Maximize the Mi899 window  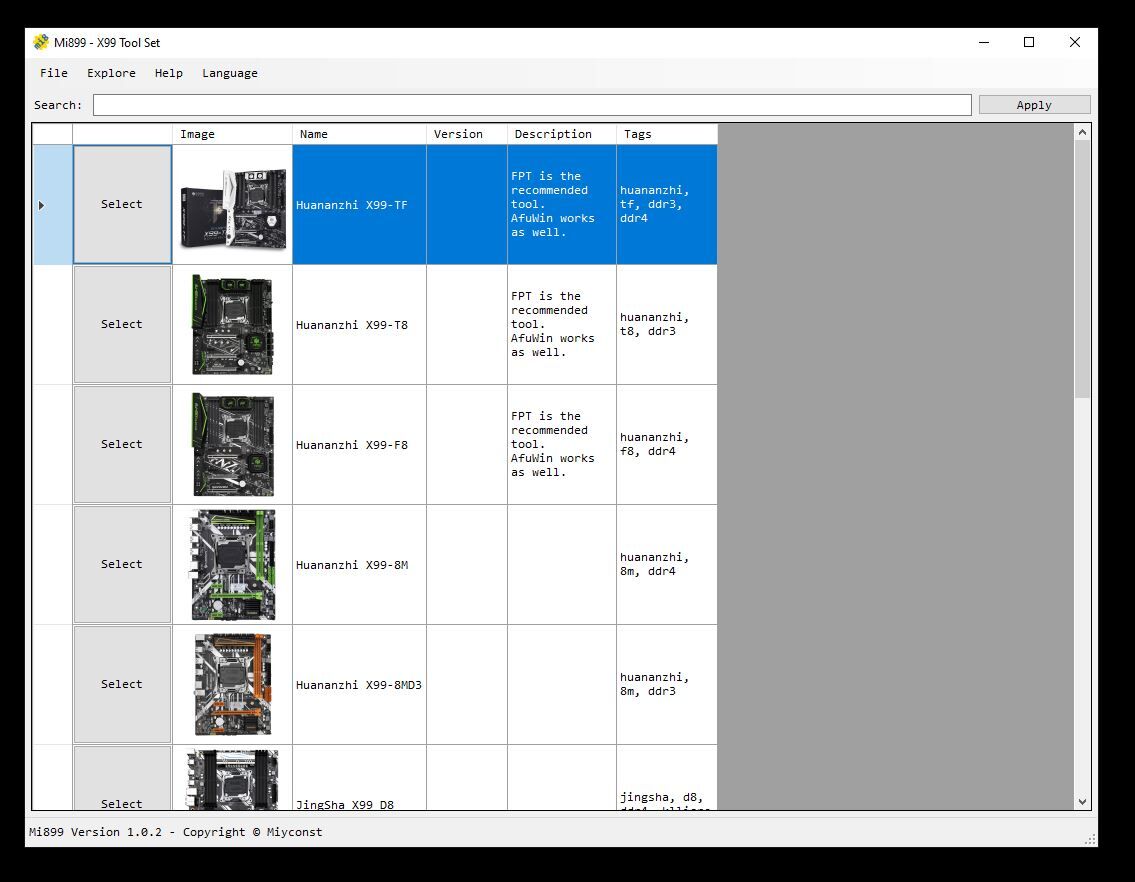tap(1029, 43)
